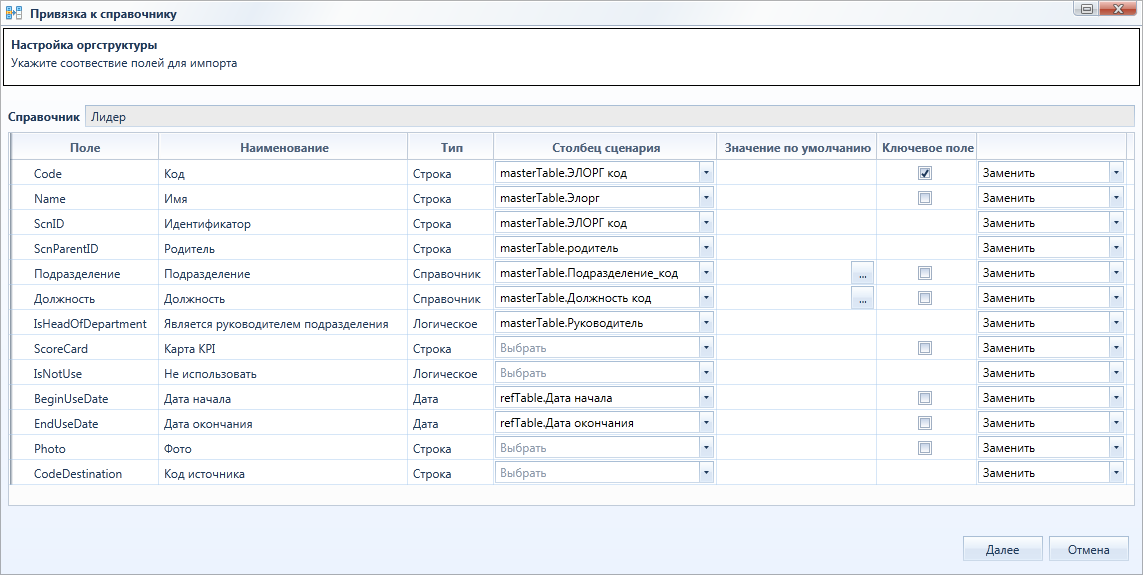Image resolution: width=1143 pixels, height=575 pixels.
Task: Open Заменить dropdown in ScoreCard row
Action: pyautogui.click(x=1116, y=348)
